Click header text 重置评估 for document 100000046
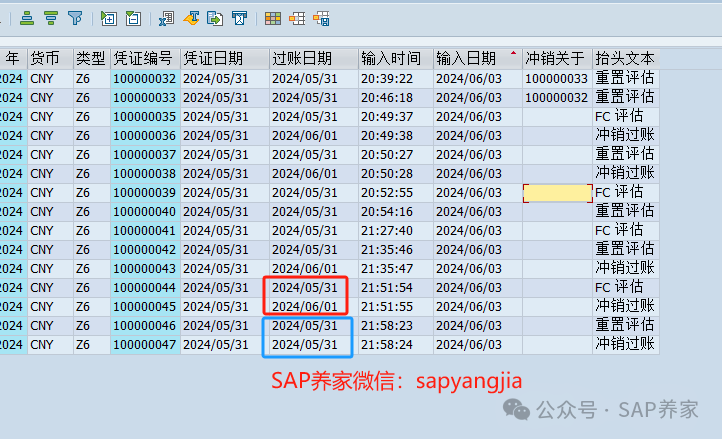This screenshot has height=439, width=722. point(625,325)
